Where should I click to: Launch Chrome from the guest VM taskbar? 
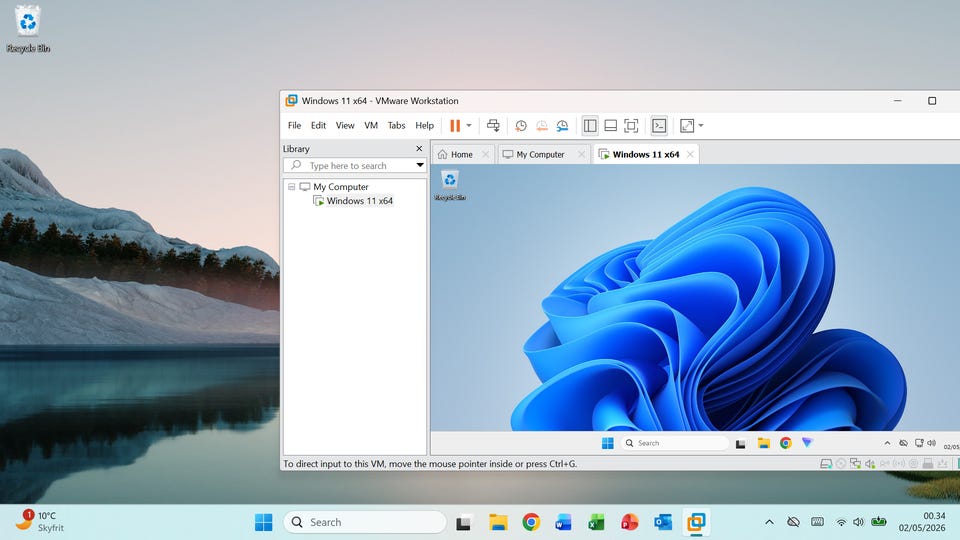(786, 443)
